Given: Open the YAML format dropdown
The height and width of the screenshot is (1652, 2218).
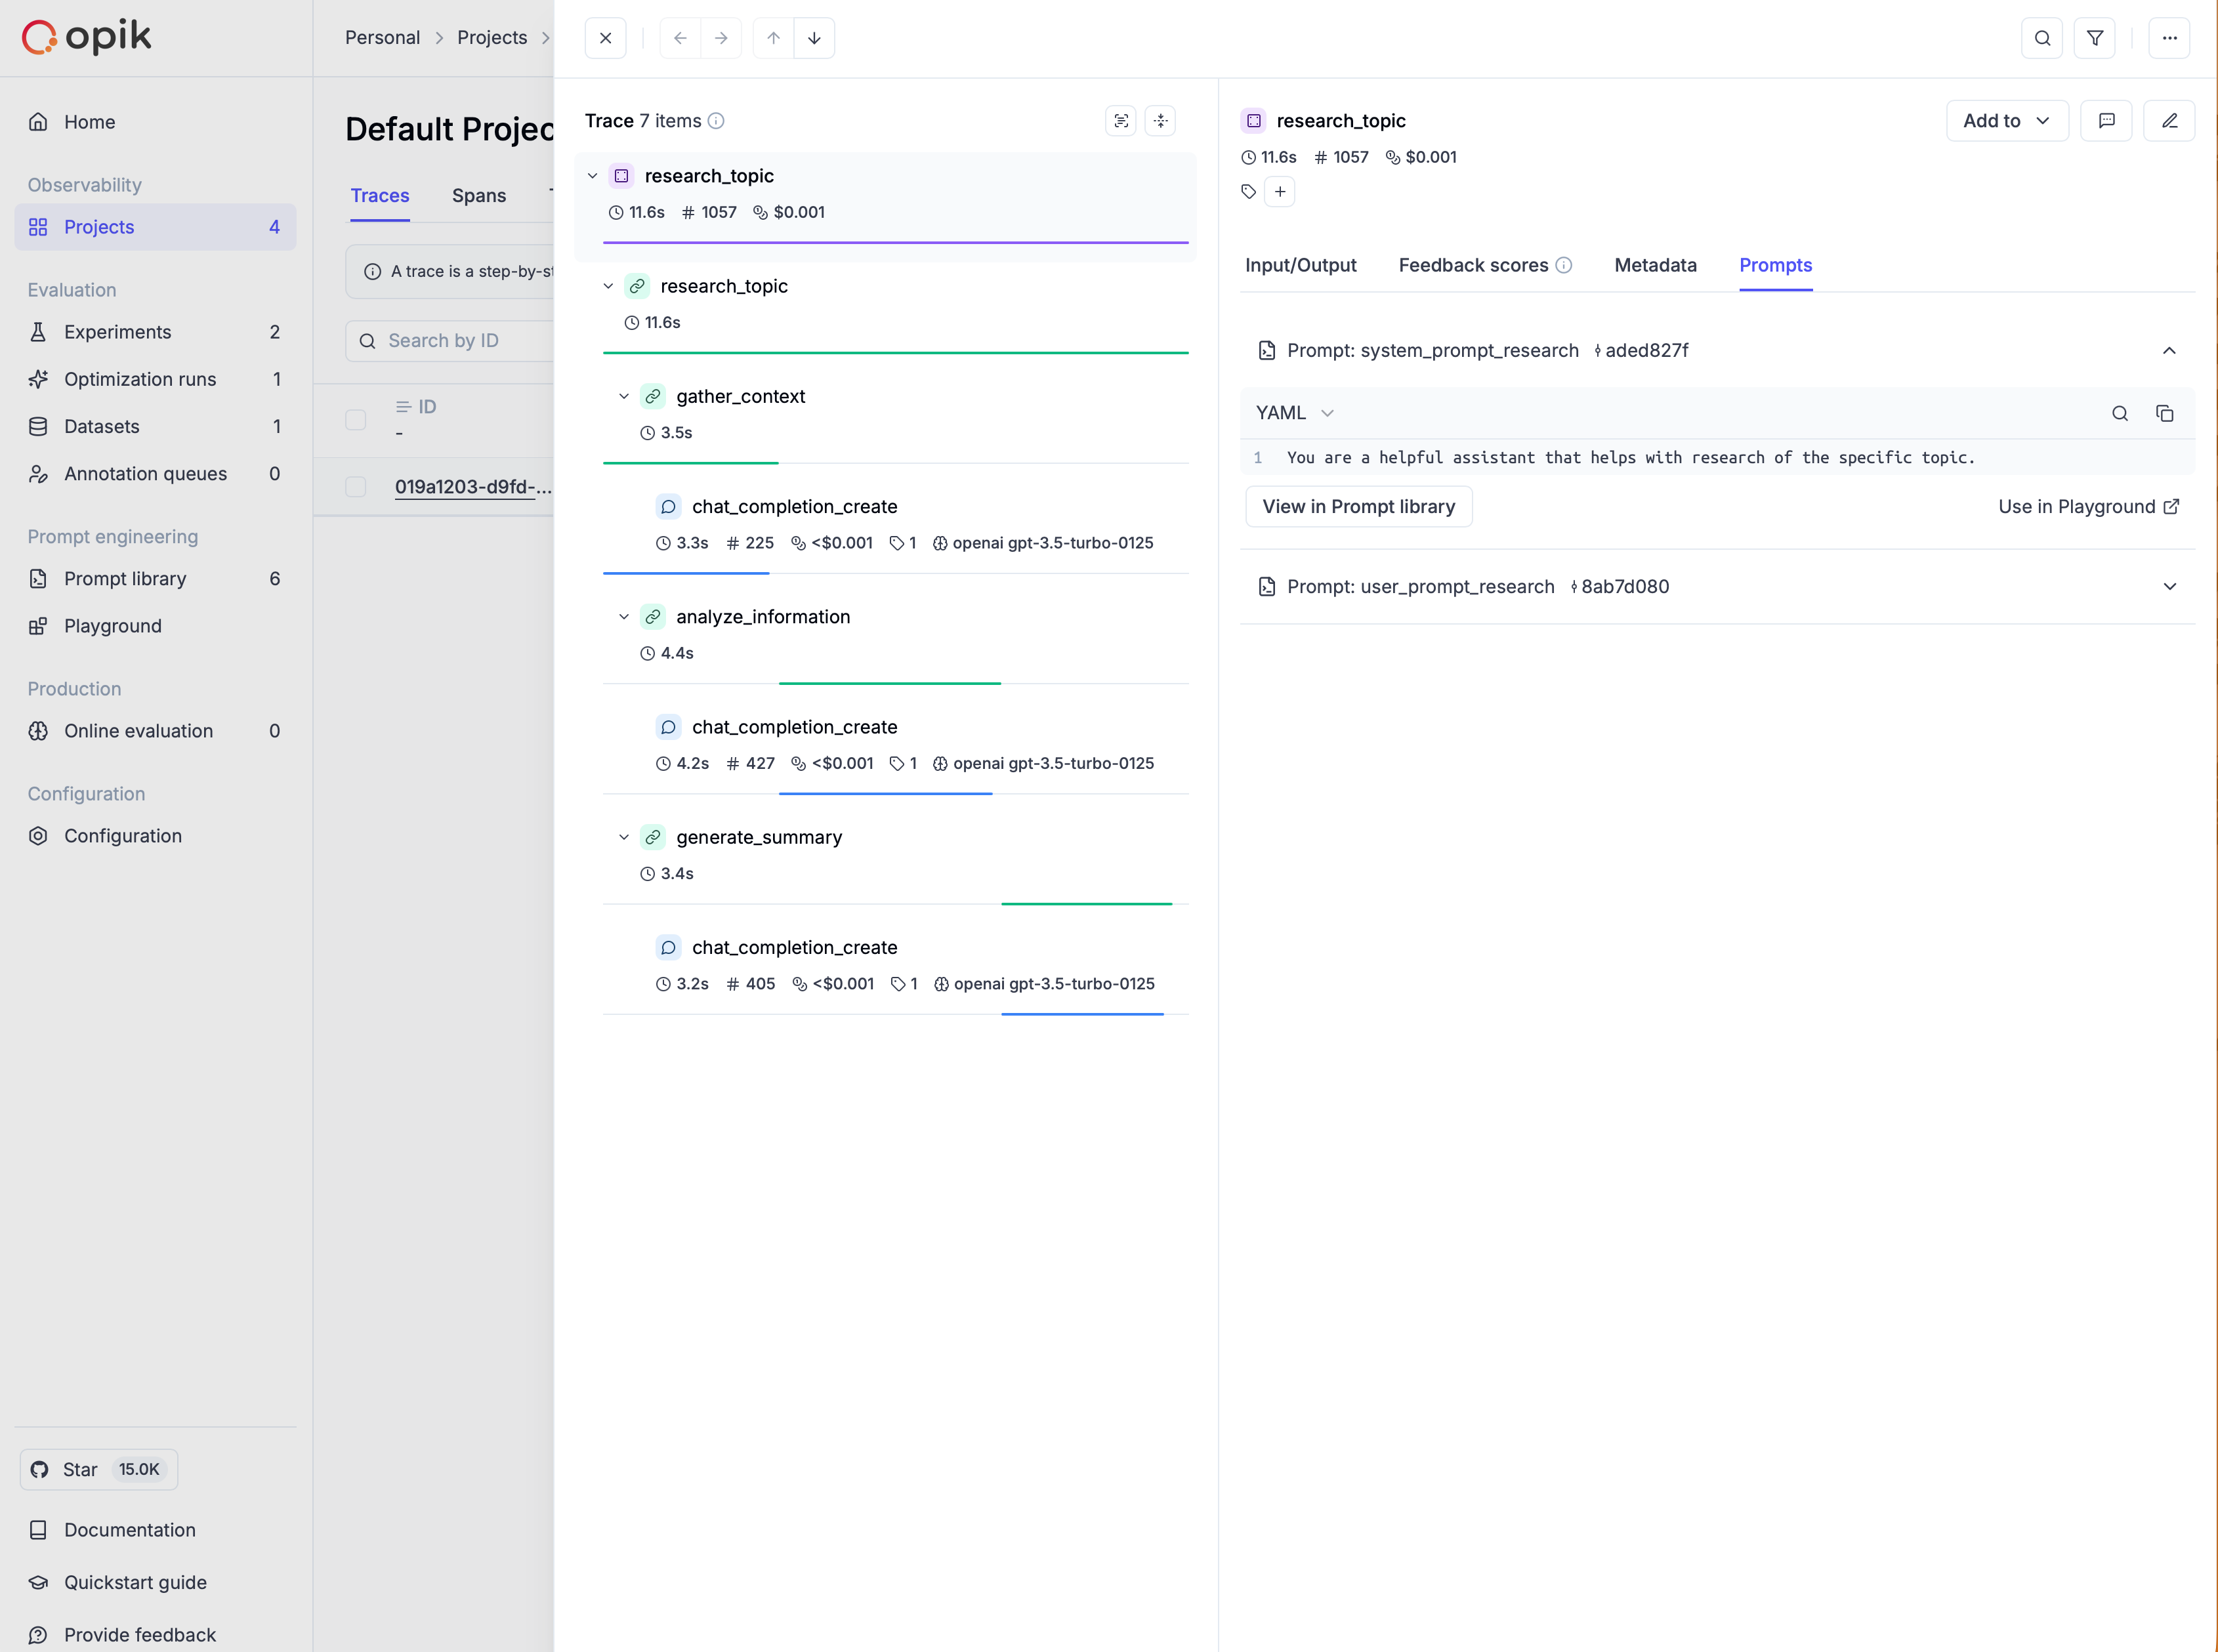Looking at the screenshot, I should pyautogui.click(x=1295, y=413).
